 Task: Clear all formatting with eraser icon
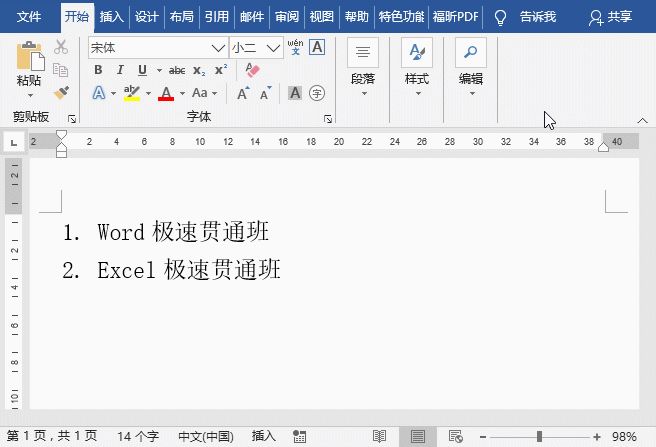point(252,70)
